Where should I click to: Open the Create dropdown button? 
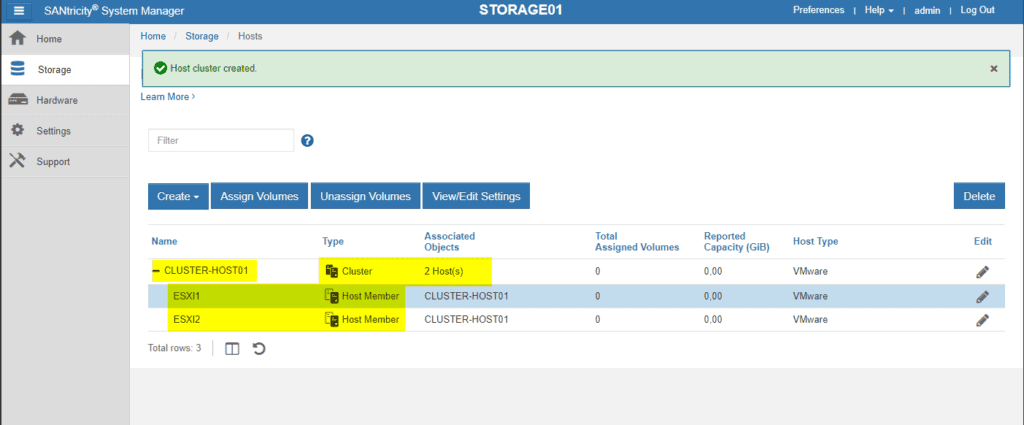[178, 197]
